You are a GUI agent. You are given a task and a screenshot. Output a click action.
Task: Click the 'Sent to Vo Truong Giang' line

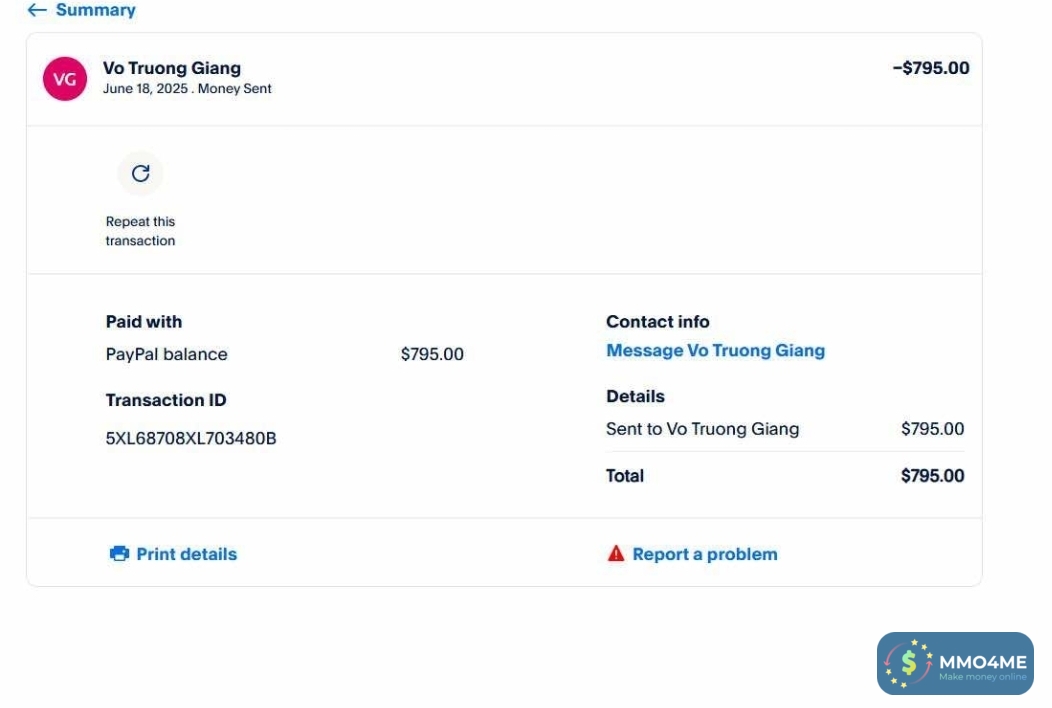(702, 429)
